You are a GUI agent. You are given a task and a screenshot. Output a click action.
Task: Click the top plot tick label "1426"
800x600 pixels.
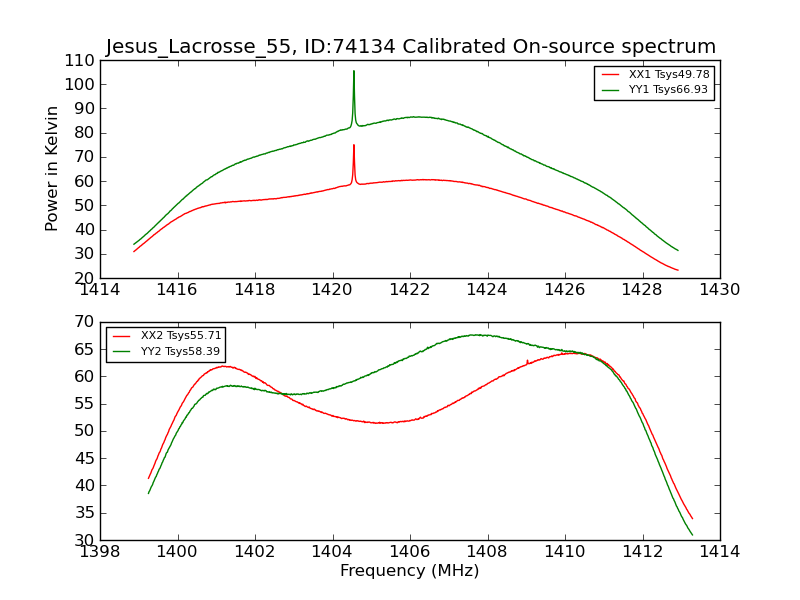[564, 290]
